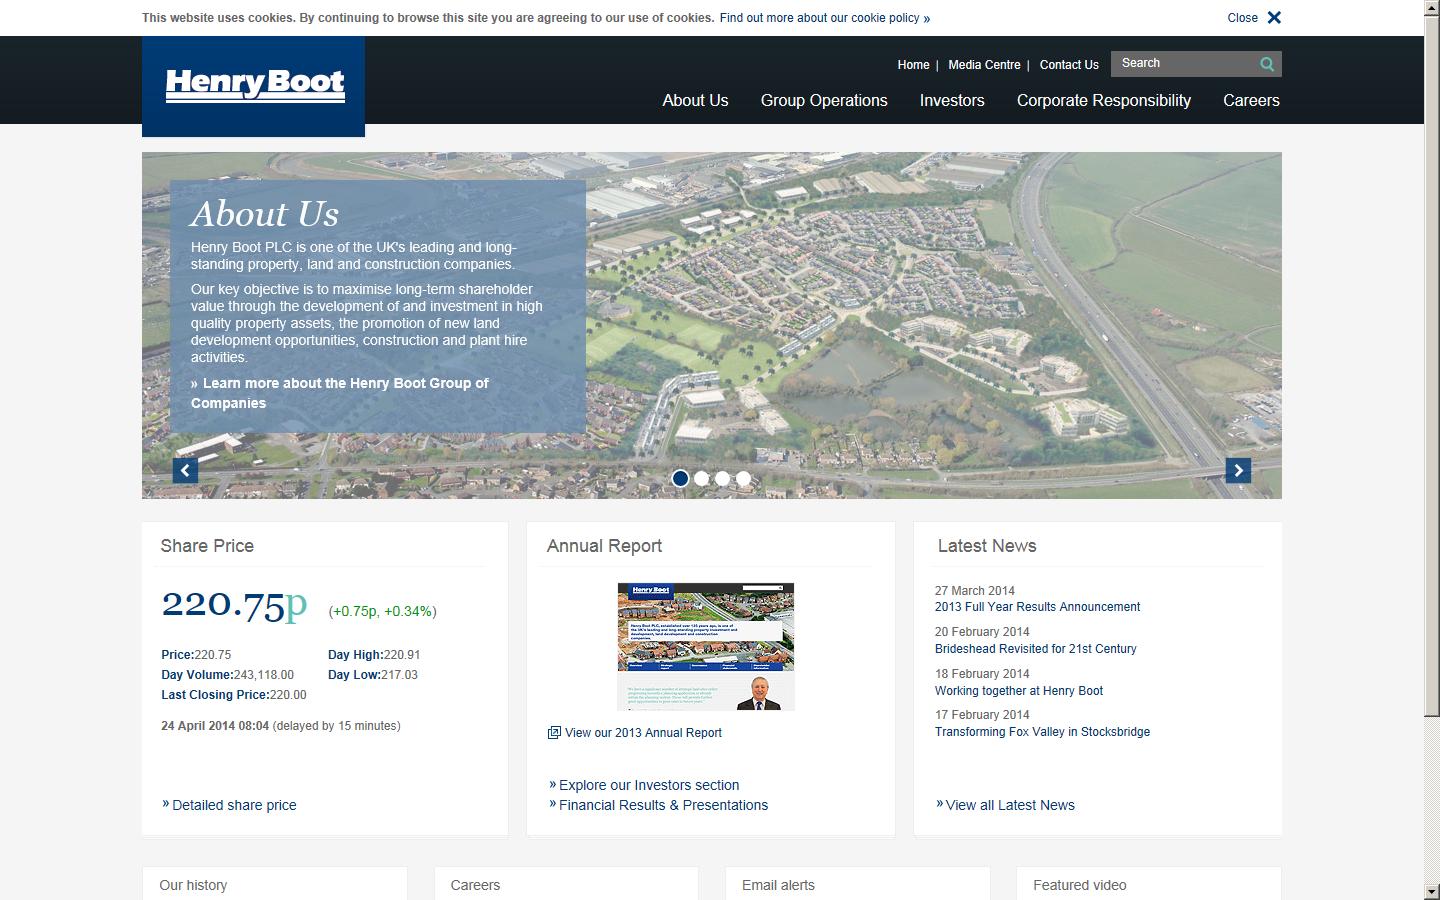Advance the carousel with the right arrow
This screenshot has height=900, width=1440.
click(x=1238, y=470)
